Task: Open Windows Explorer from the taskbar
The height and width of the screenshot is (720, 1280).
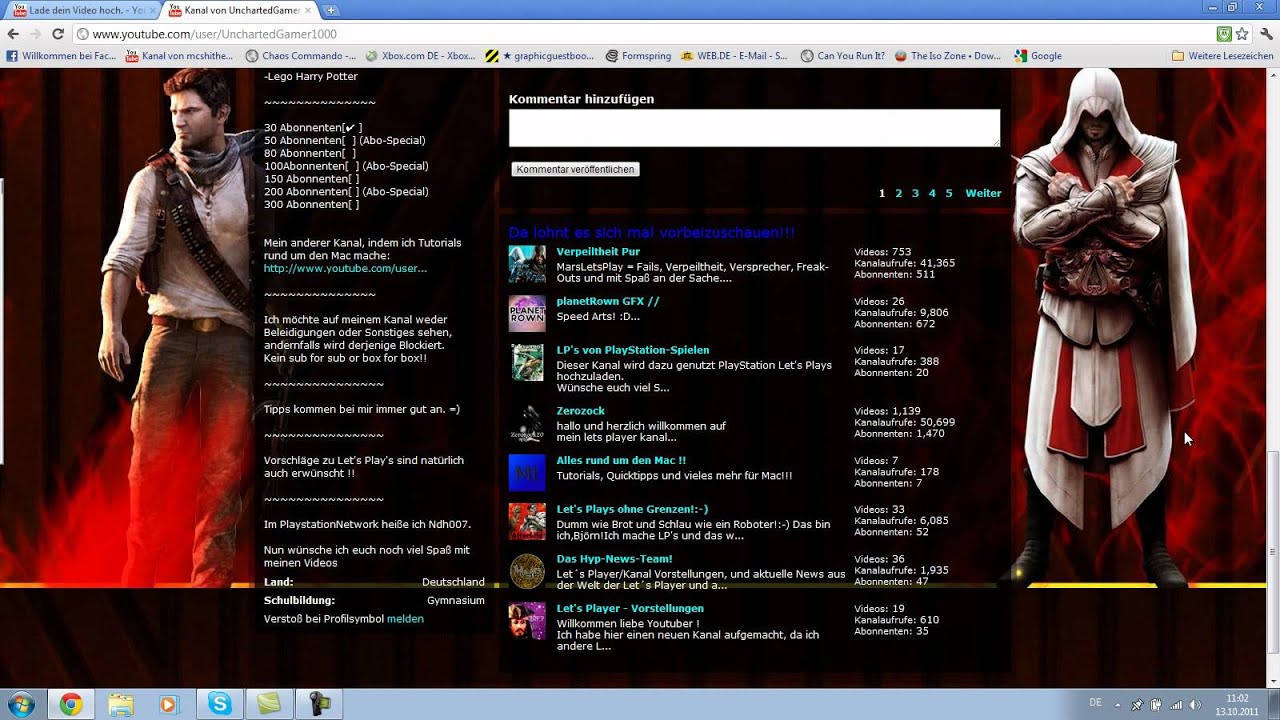Action: click(x=120, y=704)
